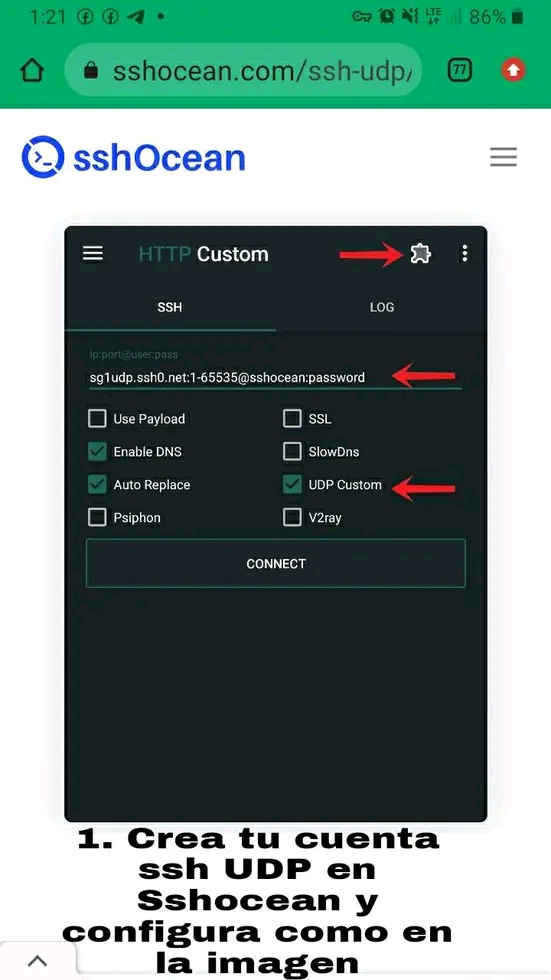The image size is (551, 980).
Task: Open the sshOcean hamburger menu
Action: [x=503, y=156]
